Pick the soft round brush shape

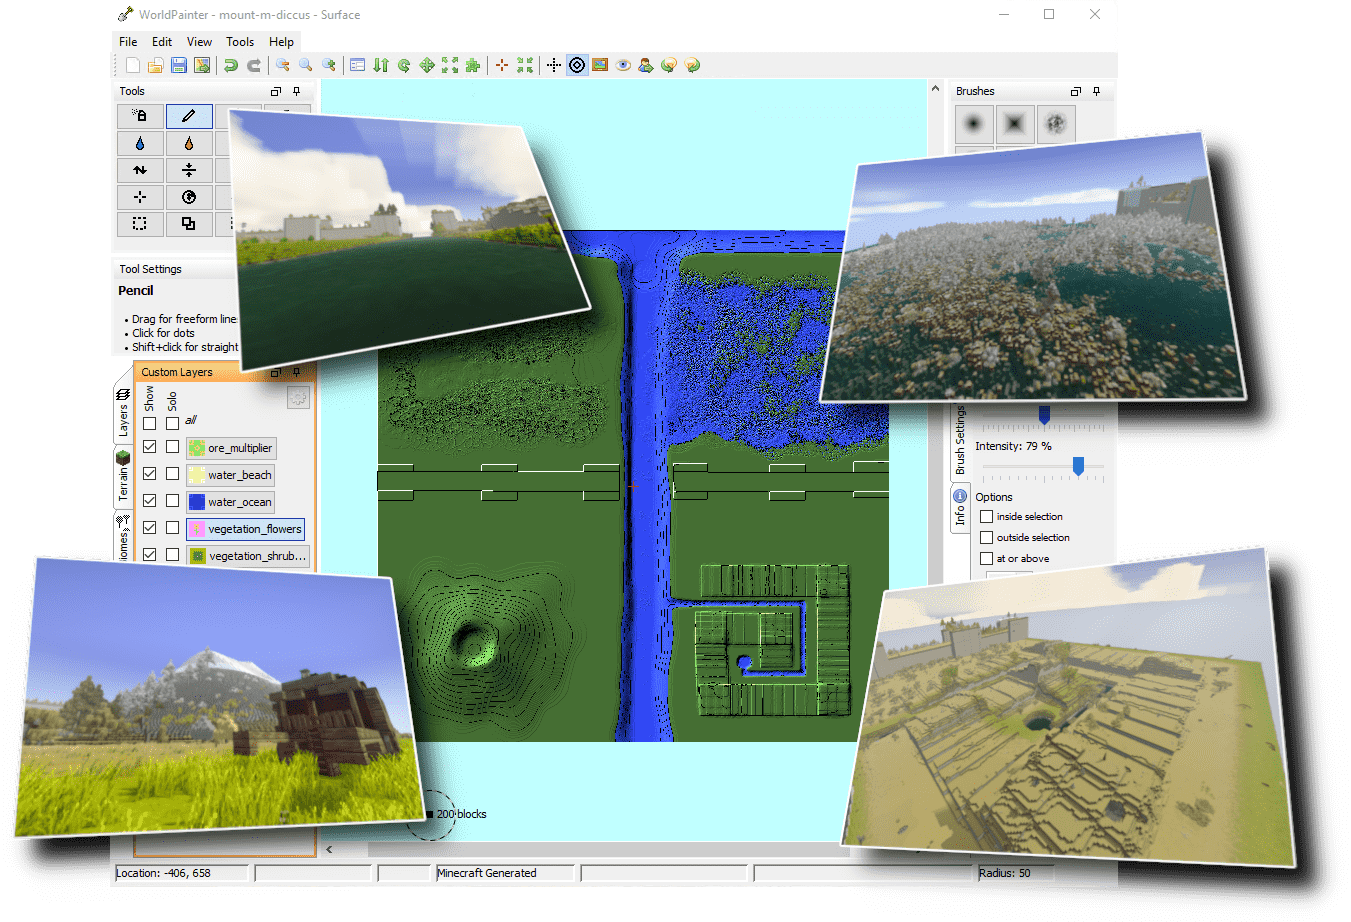coord(973,124)
